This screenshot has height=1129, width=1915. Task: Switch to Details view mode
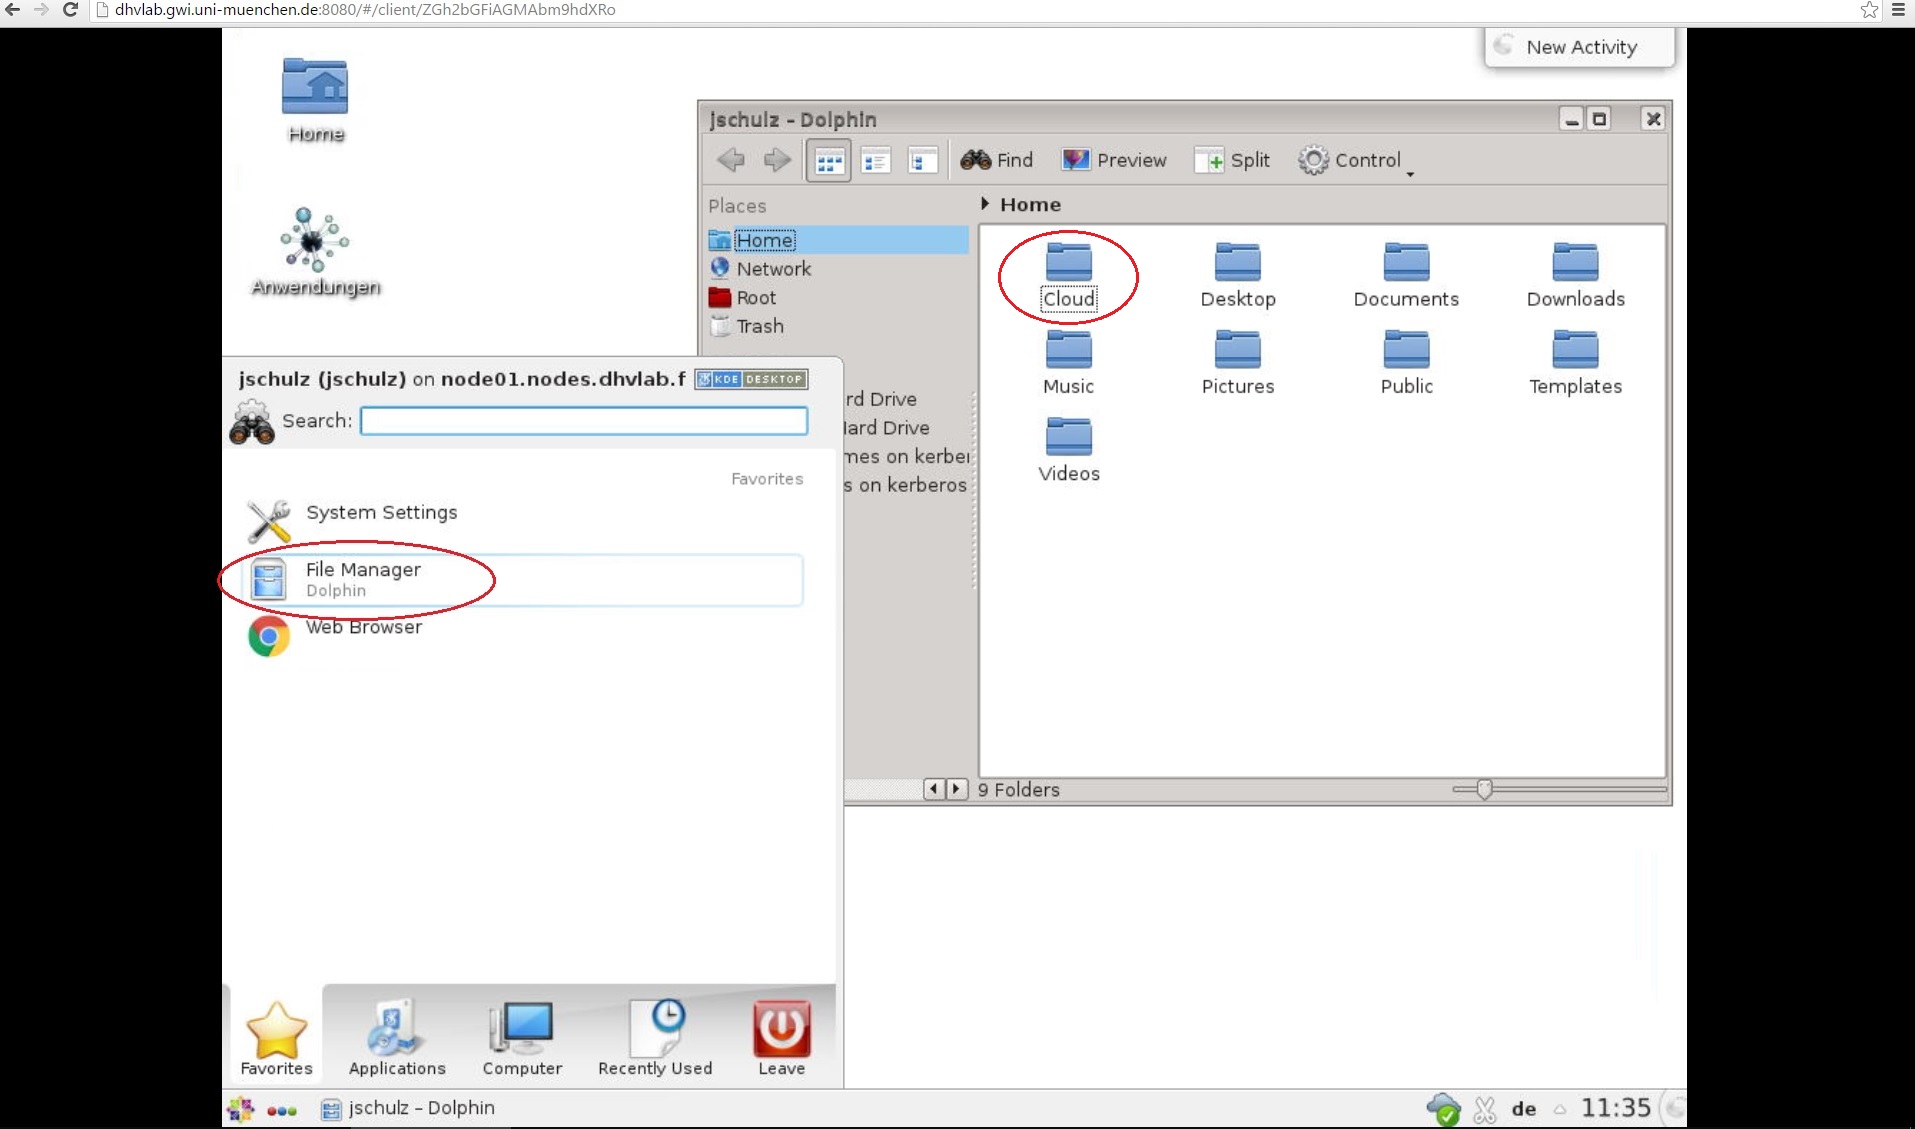(922, 161)
